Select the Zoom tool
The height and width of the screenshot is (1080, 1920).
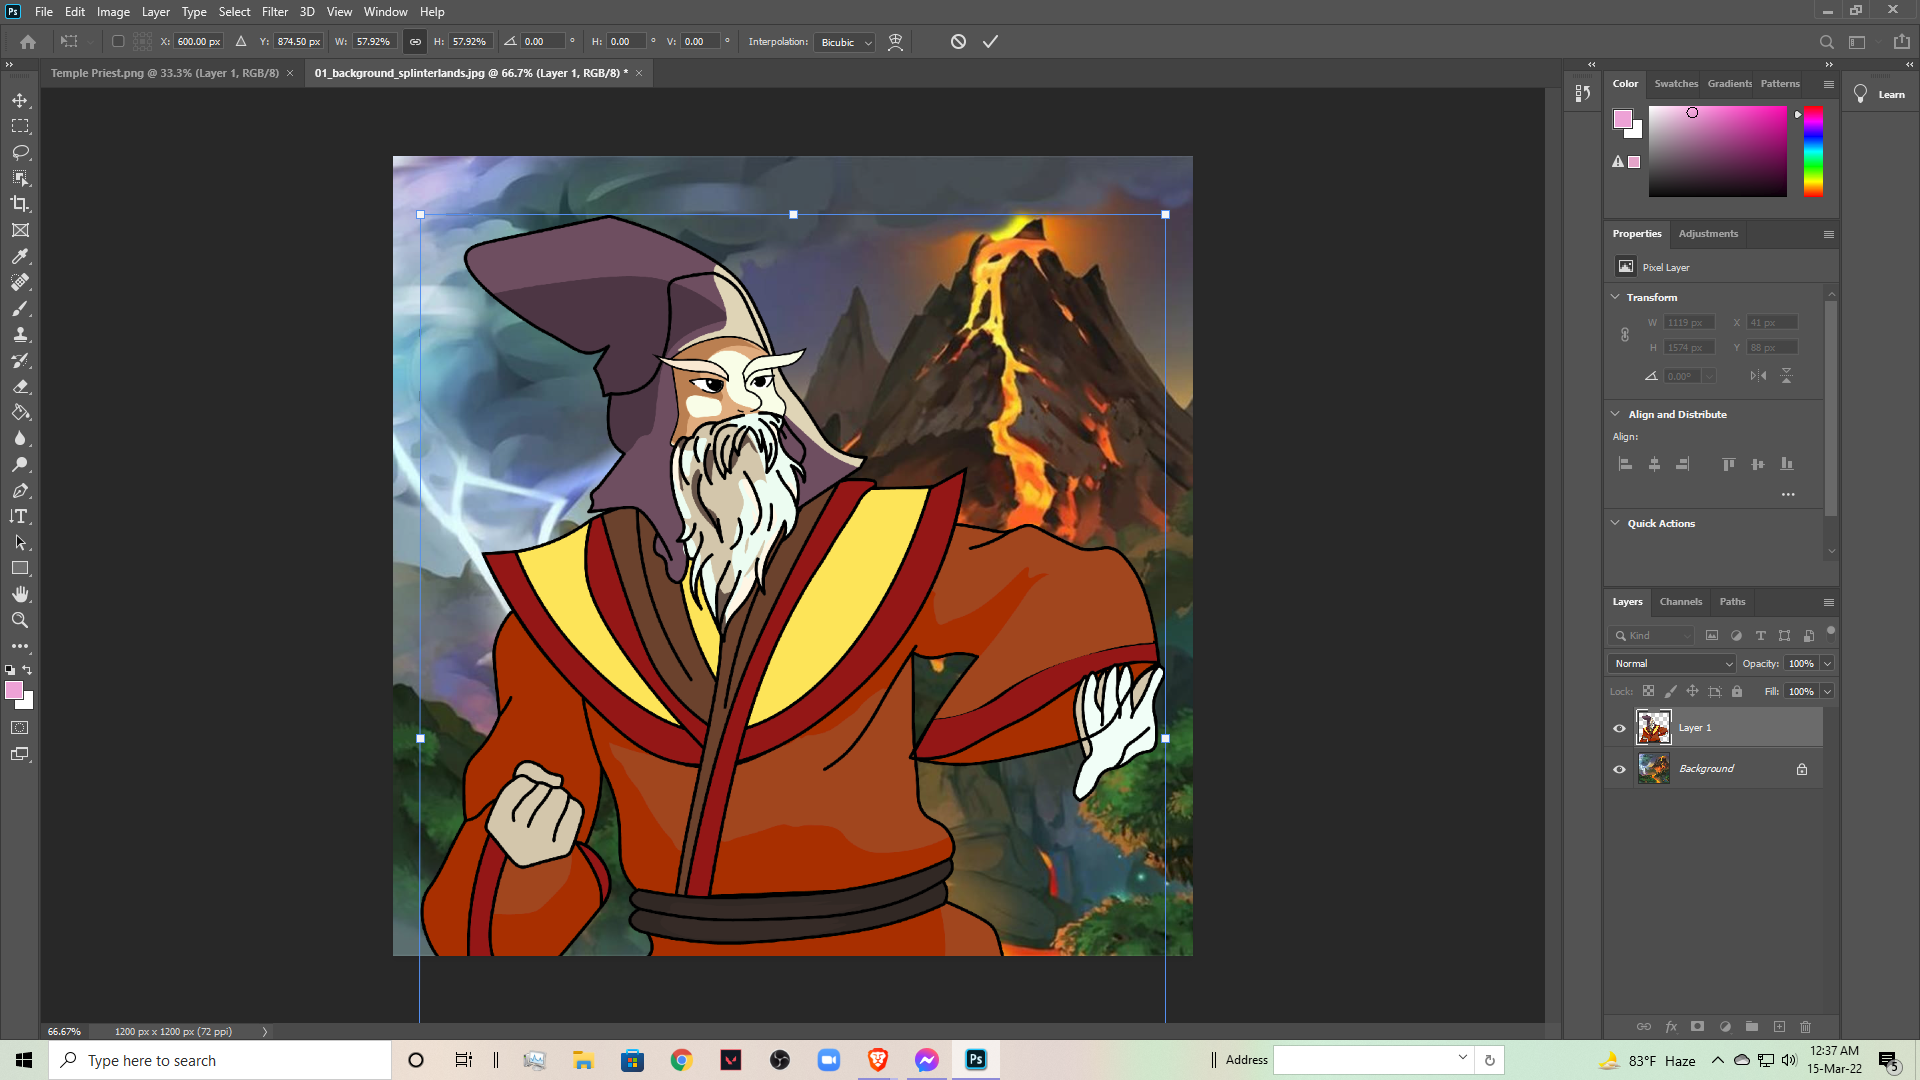(20, 620)
